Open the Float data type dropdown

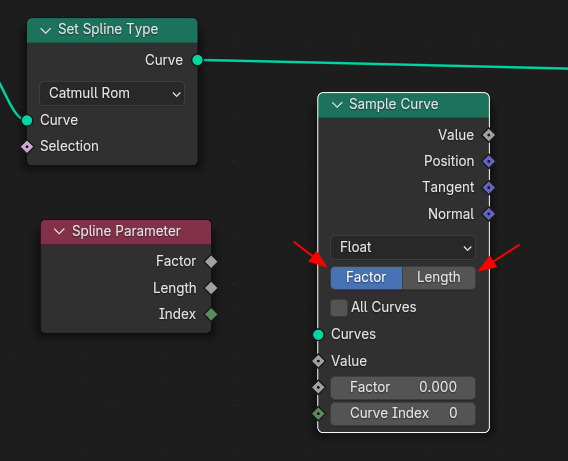402,247
